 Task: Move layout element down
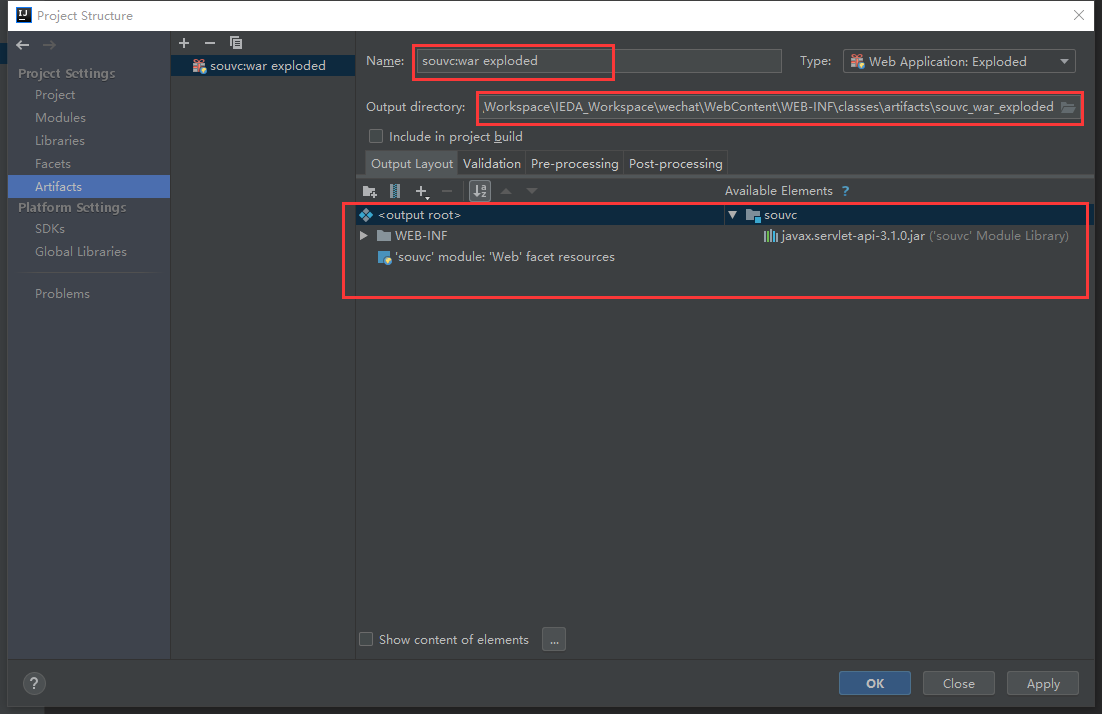(532, 191)
